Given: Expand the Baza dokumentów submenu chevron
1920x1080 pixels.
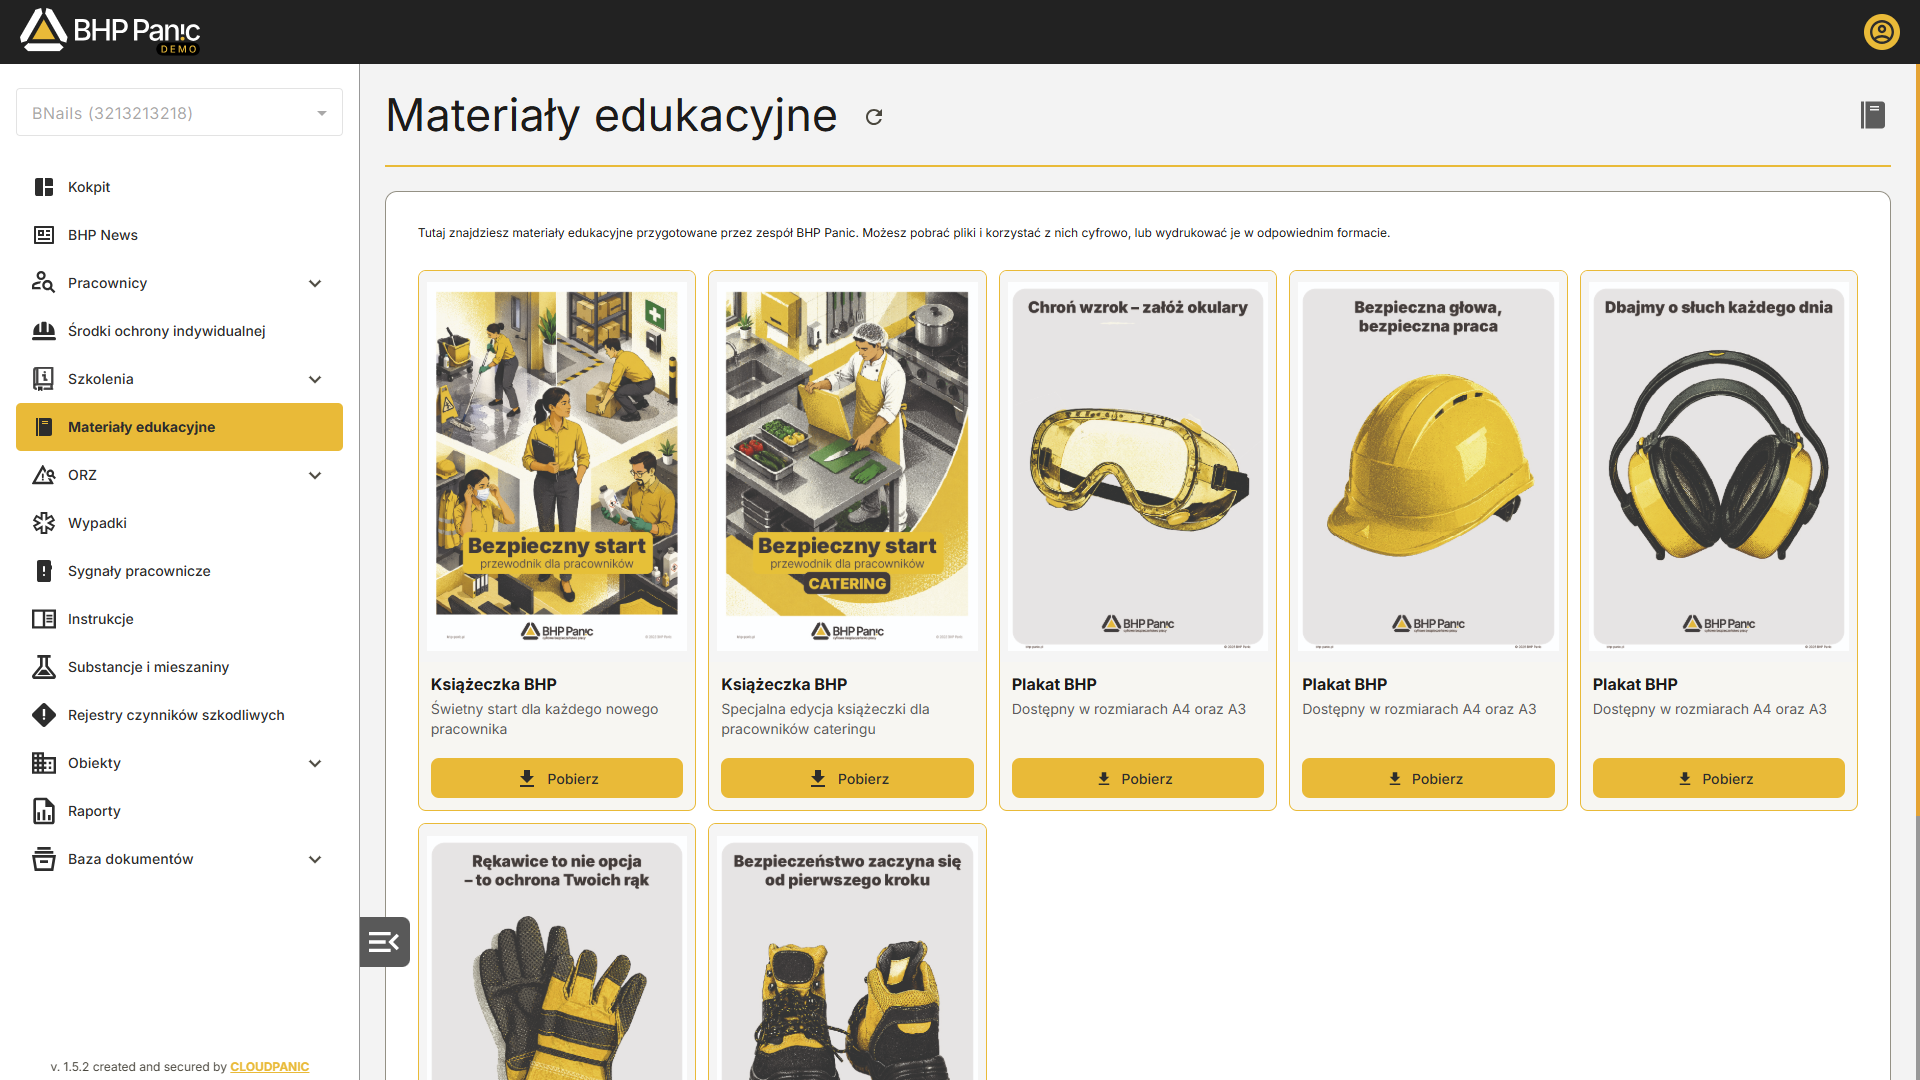Looking at the screenshot, I should coord(315,859).
